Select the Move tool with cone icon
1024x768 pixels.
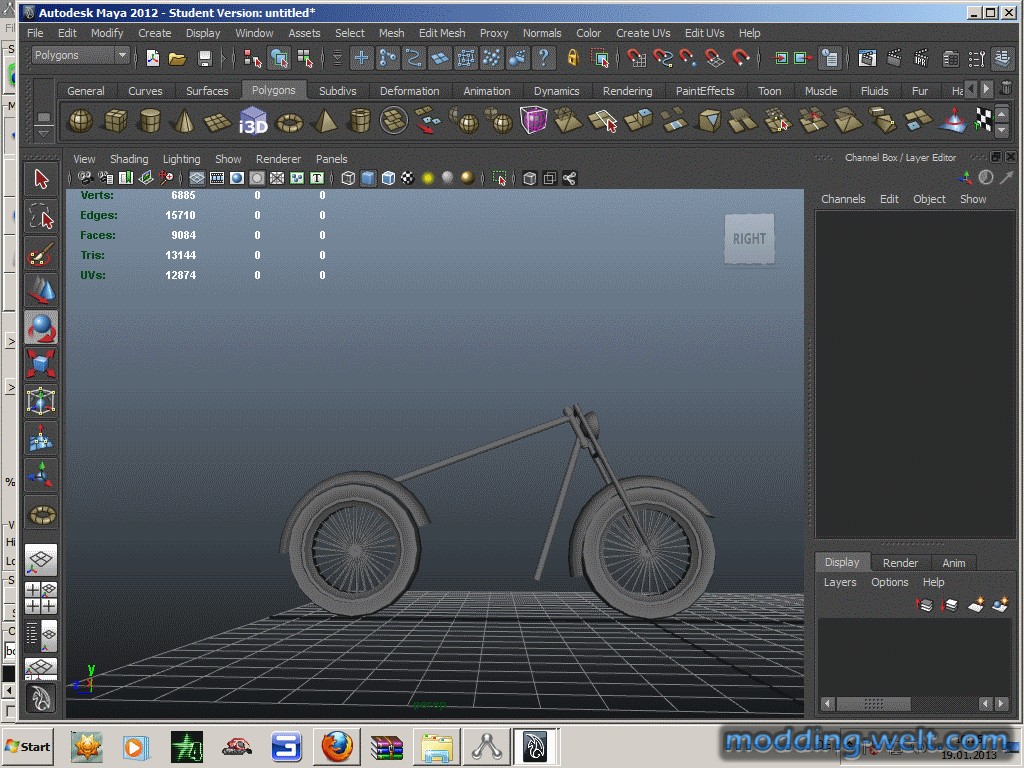point(41,290)
